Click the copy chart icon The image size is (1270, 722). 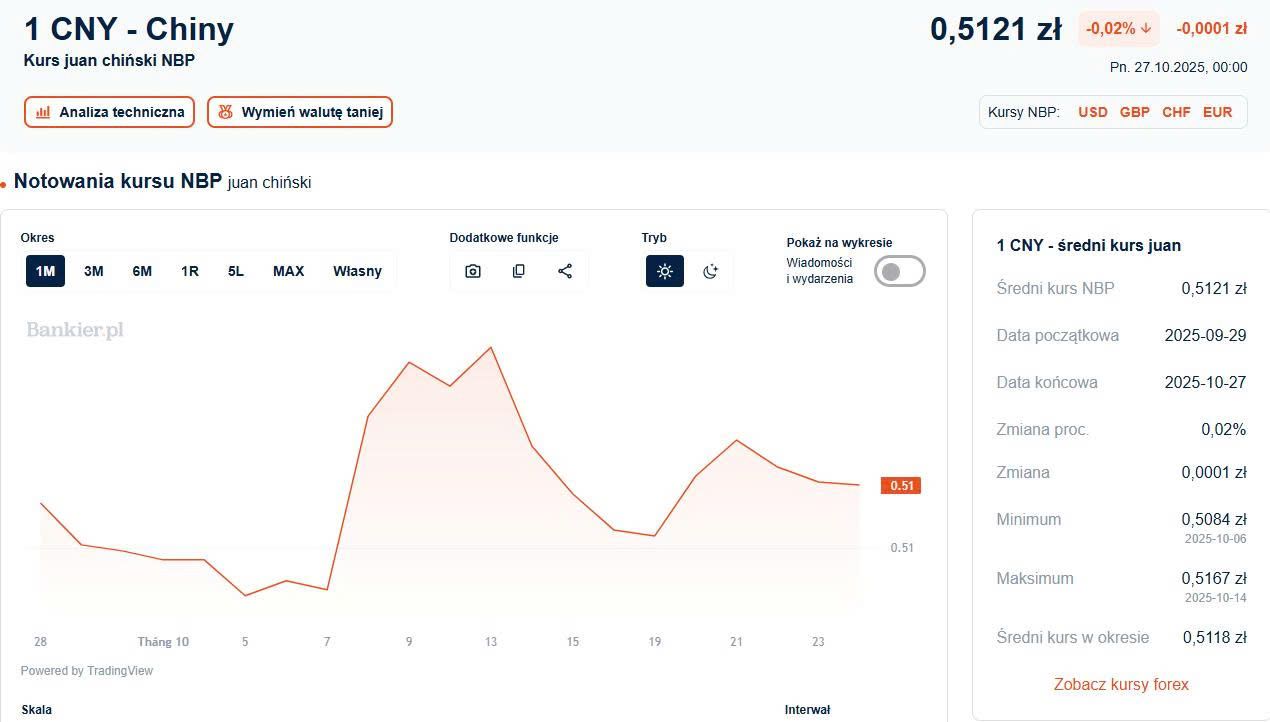pos(519,271)
